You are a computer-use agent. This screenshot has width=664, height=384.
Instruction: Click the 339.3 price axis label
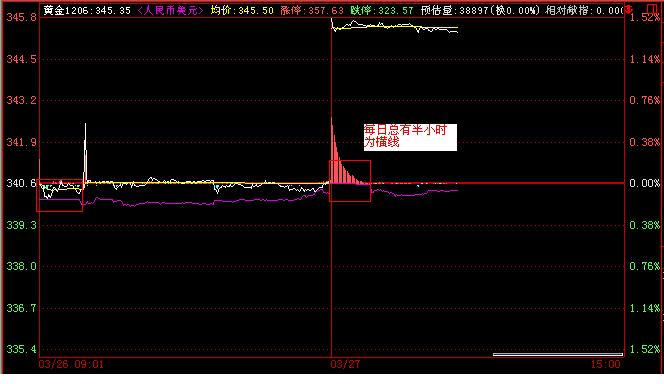(x=21, y=225)
